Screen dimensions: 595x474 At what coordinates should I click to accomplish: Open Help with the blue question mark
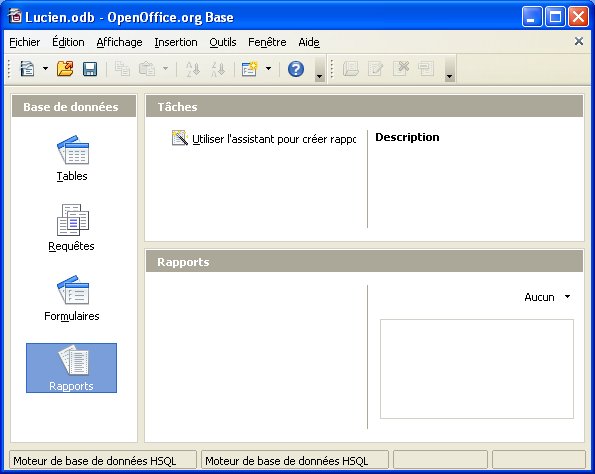tap(296, 69)
